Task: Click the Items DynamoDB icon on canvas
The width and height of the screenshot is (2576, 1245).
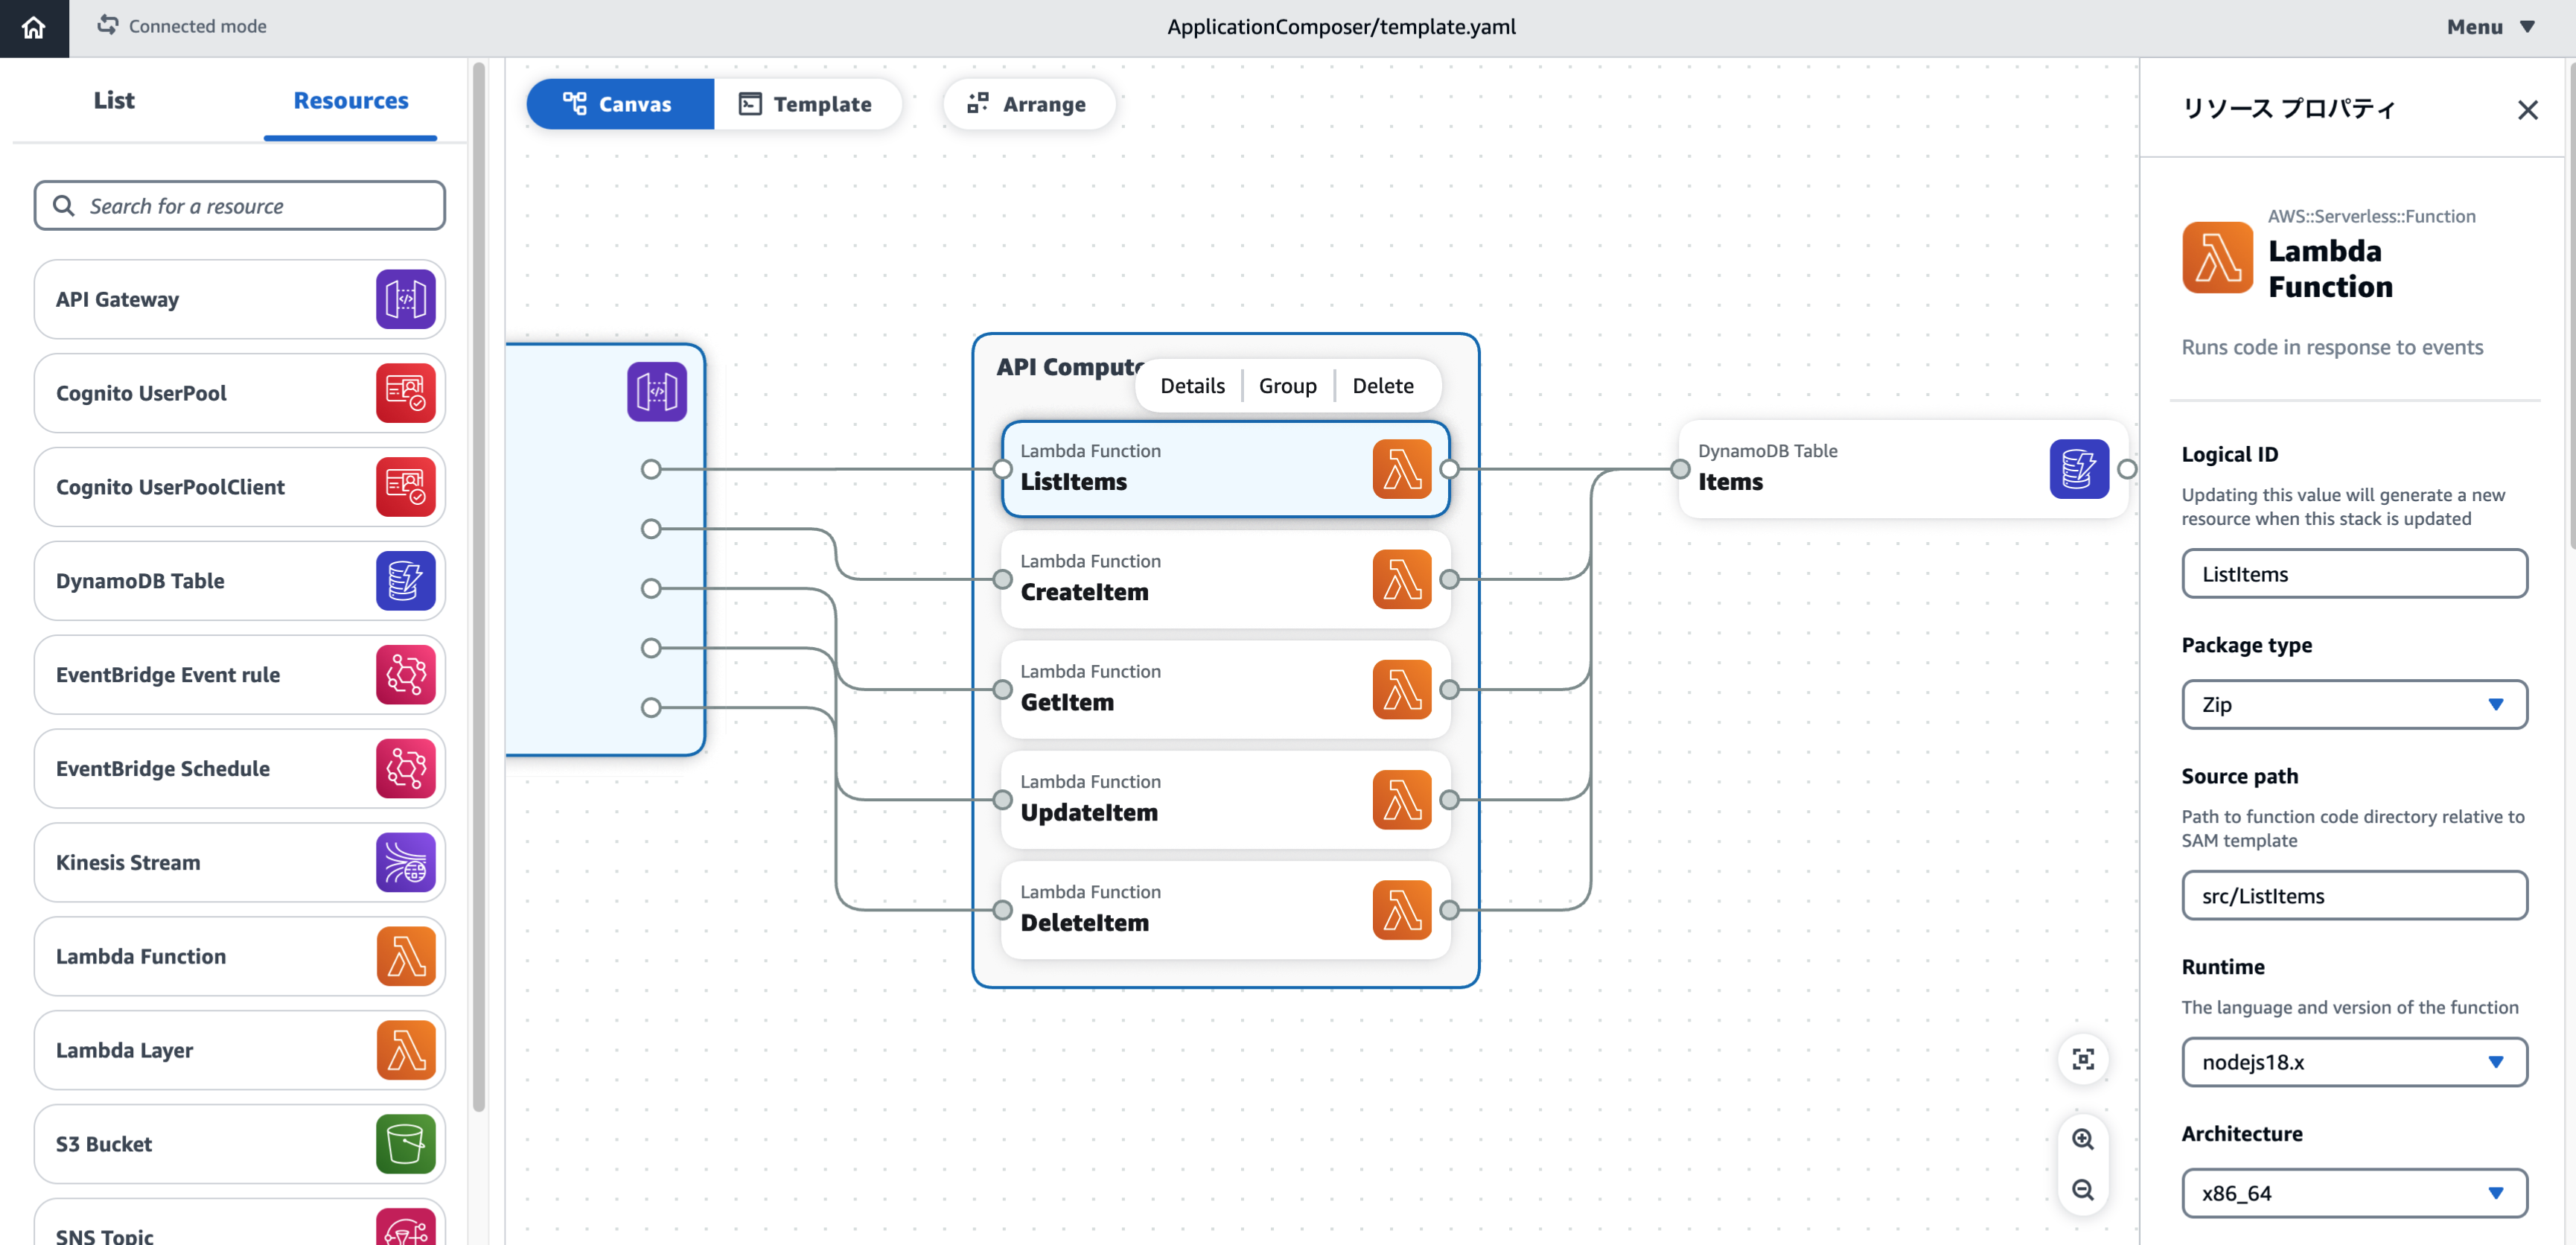Action: (x=2079, y=469)
